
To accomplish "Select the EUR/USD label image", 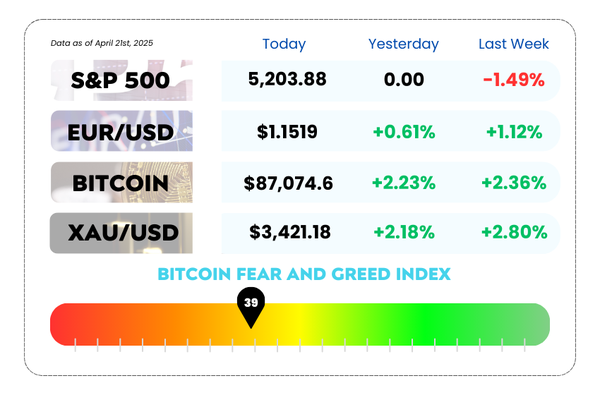I will (121, 131).
